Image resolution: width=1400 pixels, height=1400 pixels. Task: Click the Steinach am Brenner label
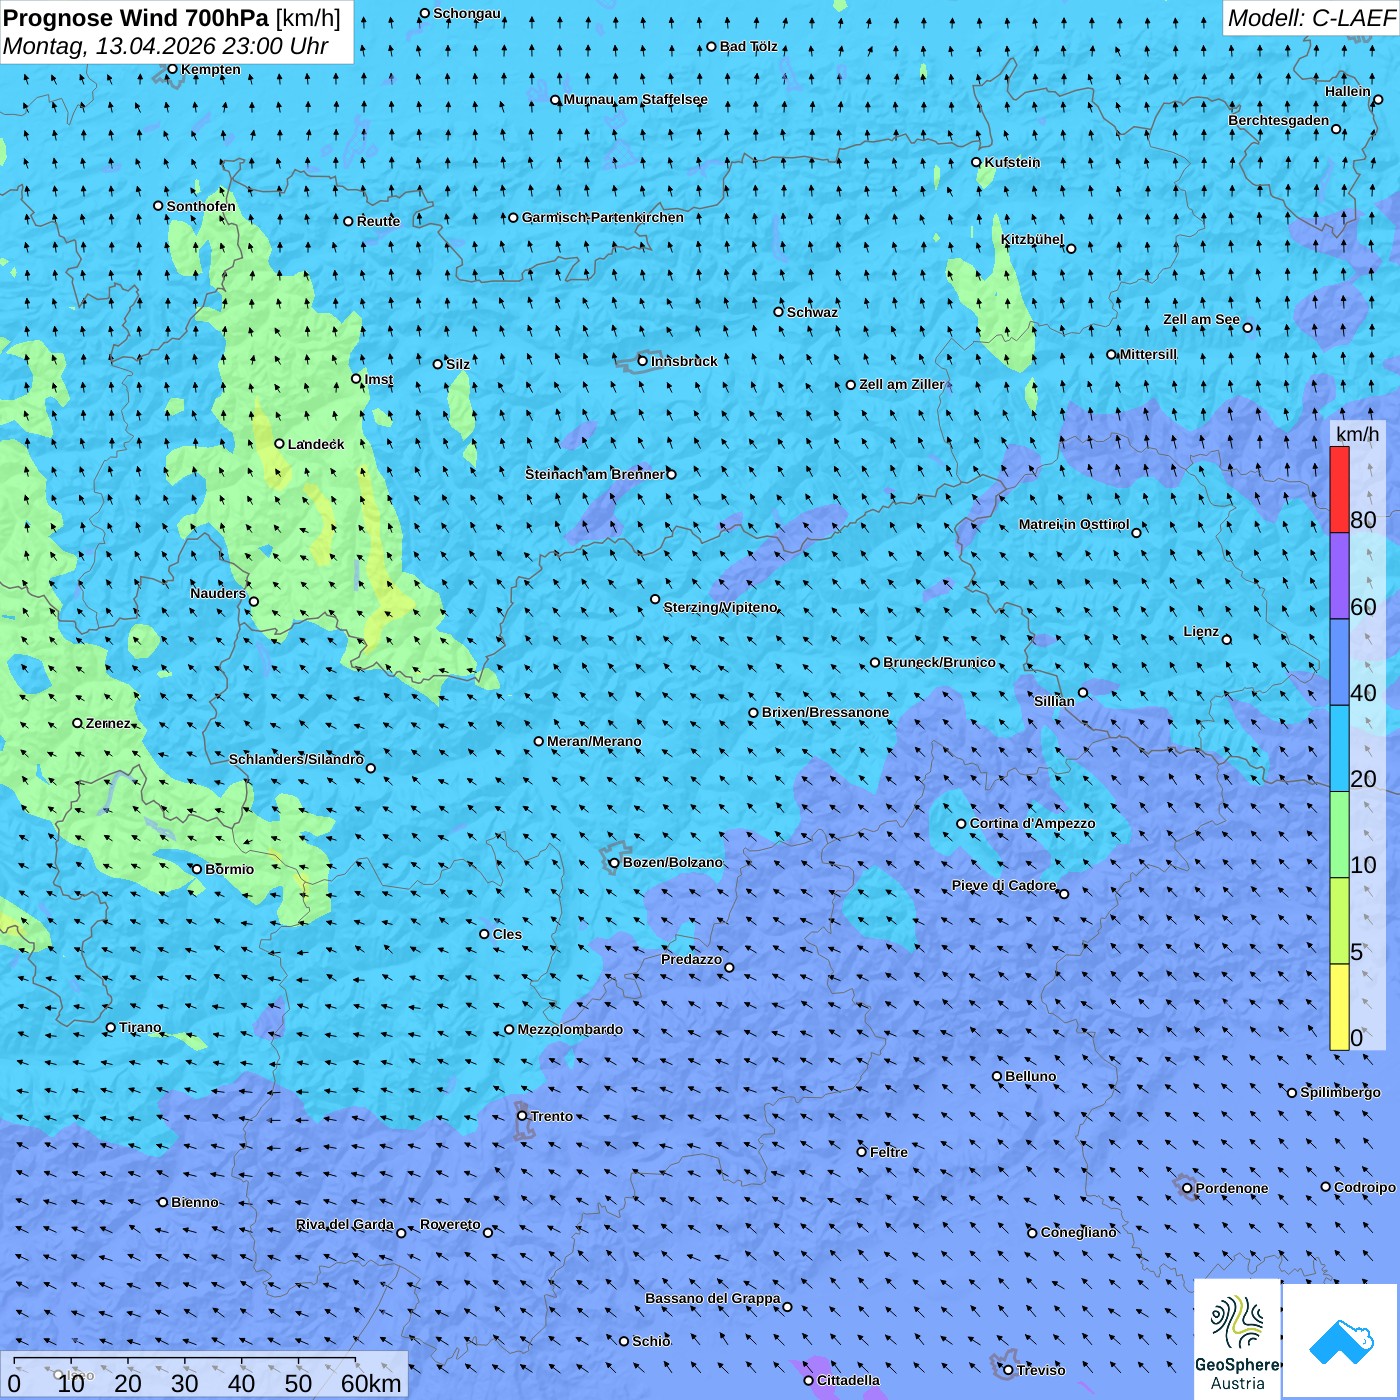594,474
